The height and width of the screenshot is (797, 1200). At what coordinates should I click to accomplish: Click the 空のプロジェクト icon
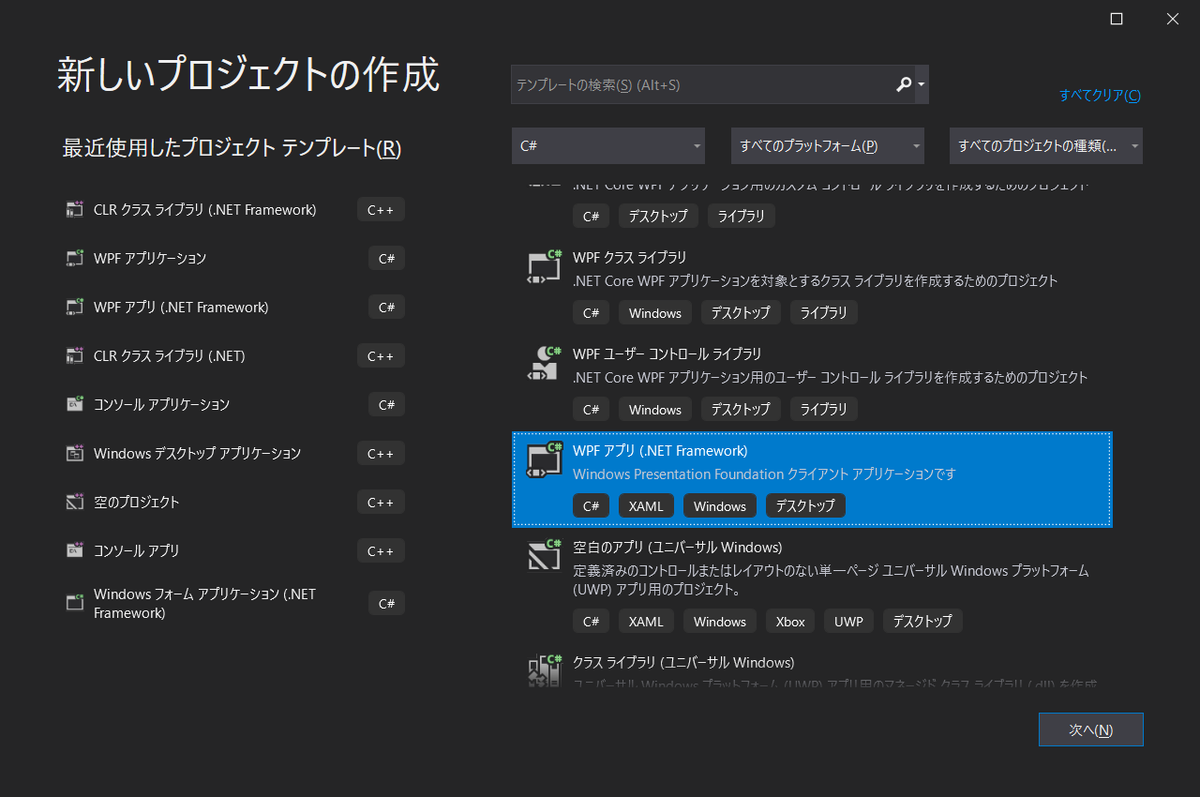pos(74,502)
